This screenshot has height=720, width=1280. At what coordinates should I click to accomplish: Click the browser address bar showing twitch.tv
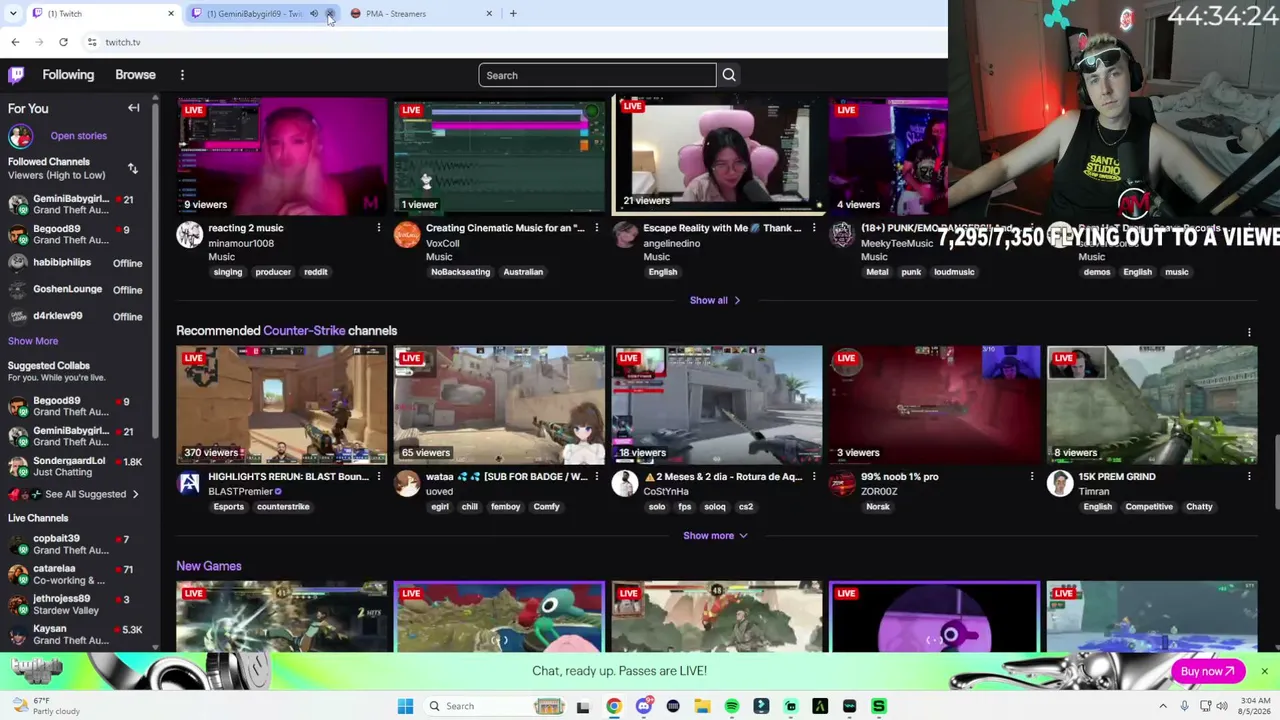[x=510, y=42]
